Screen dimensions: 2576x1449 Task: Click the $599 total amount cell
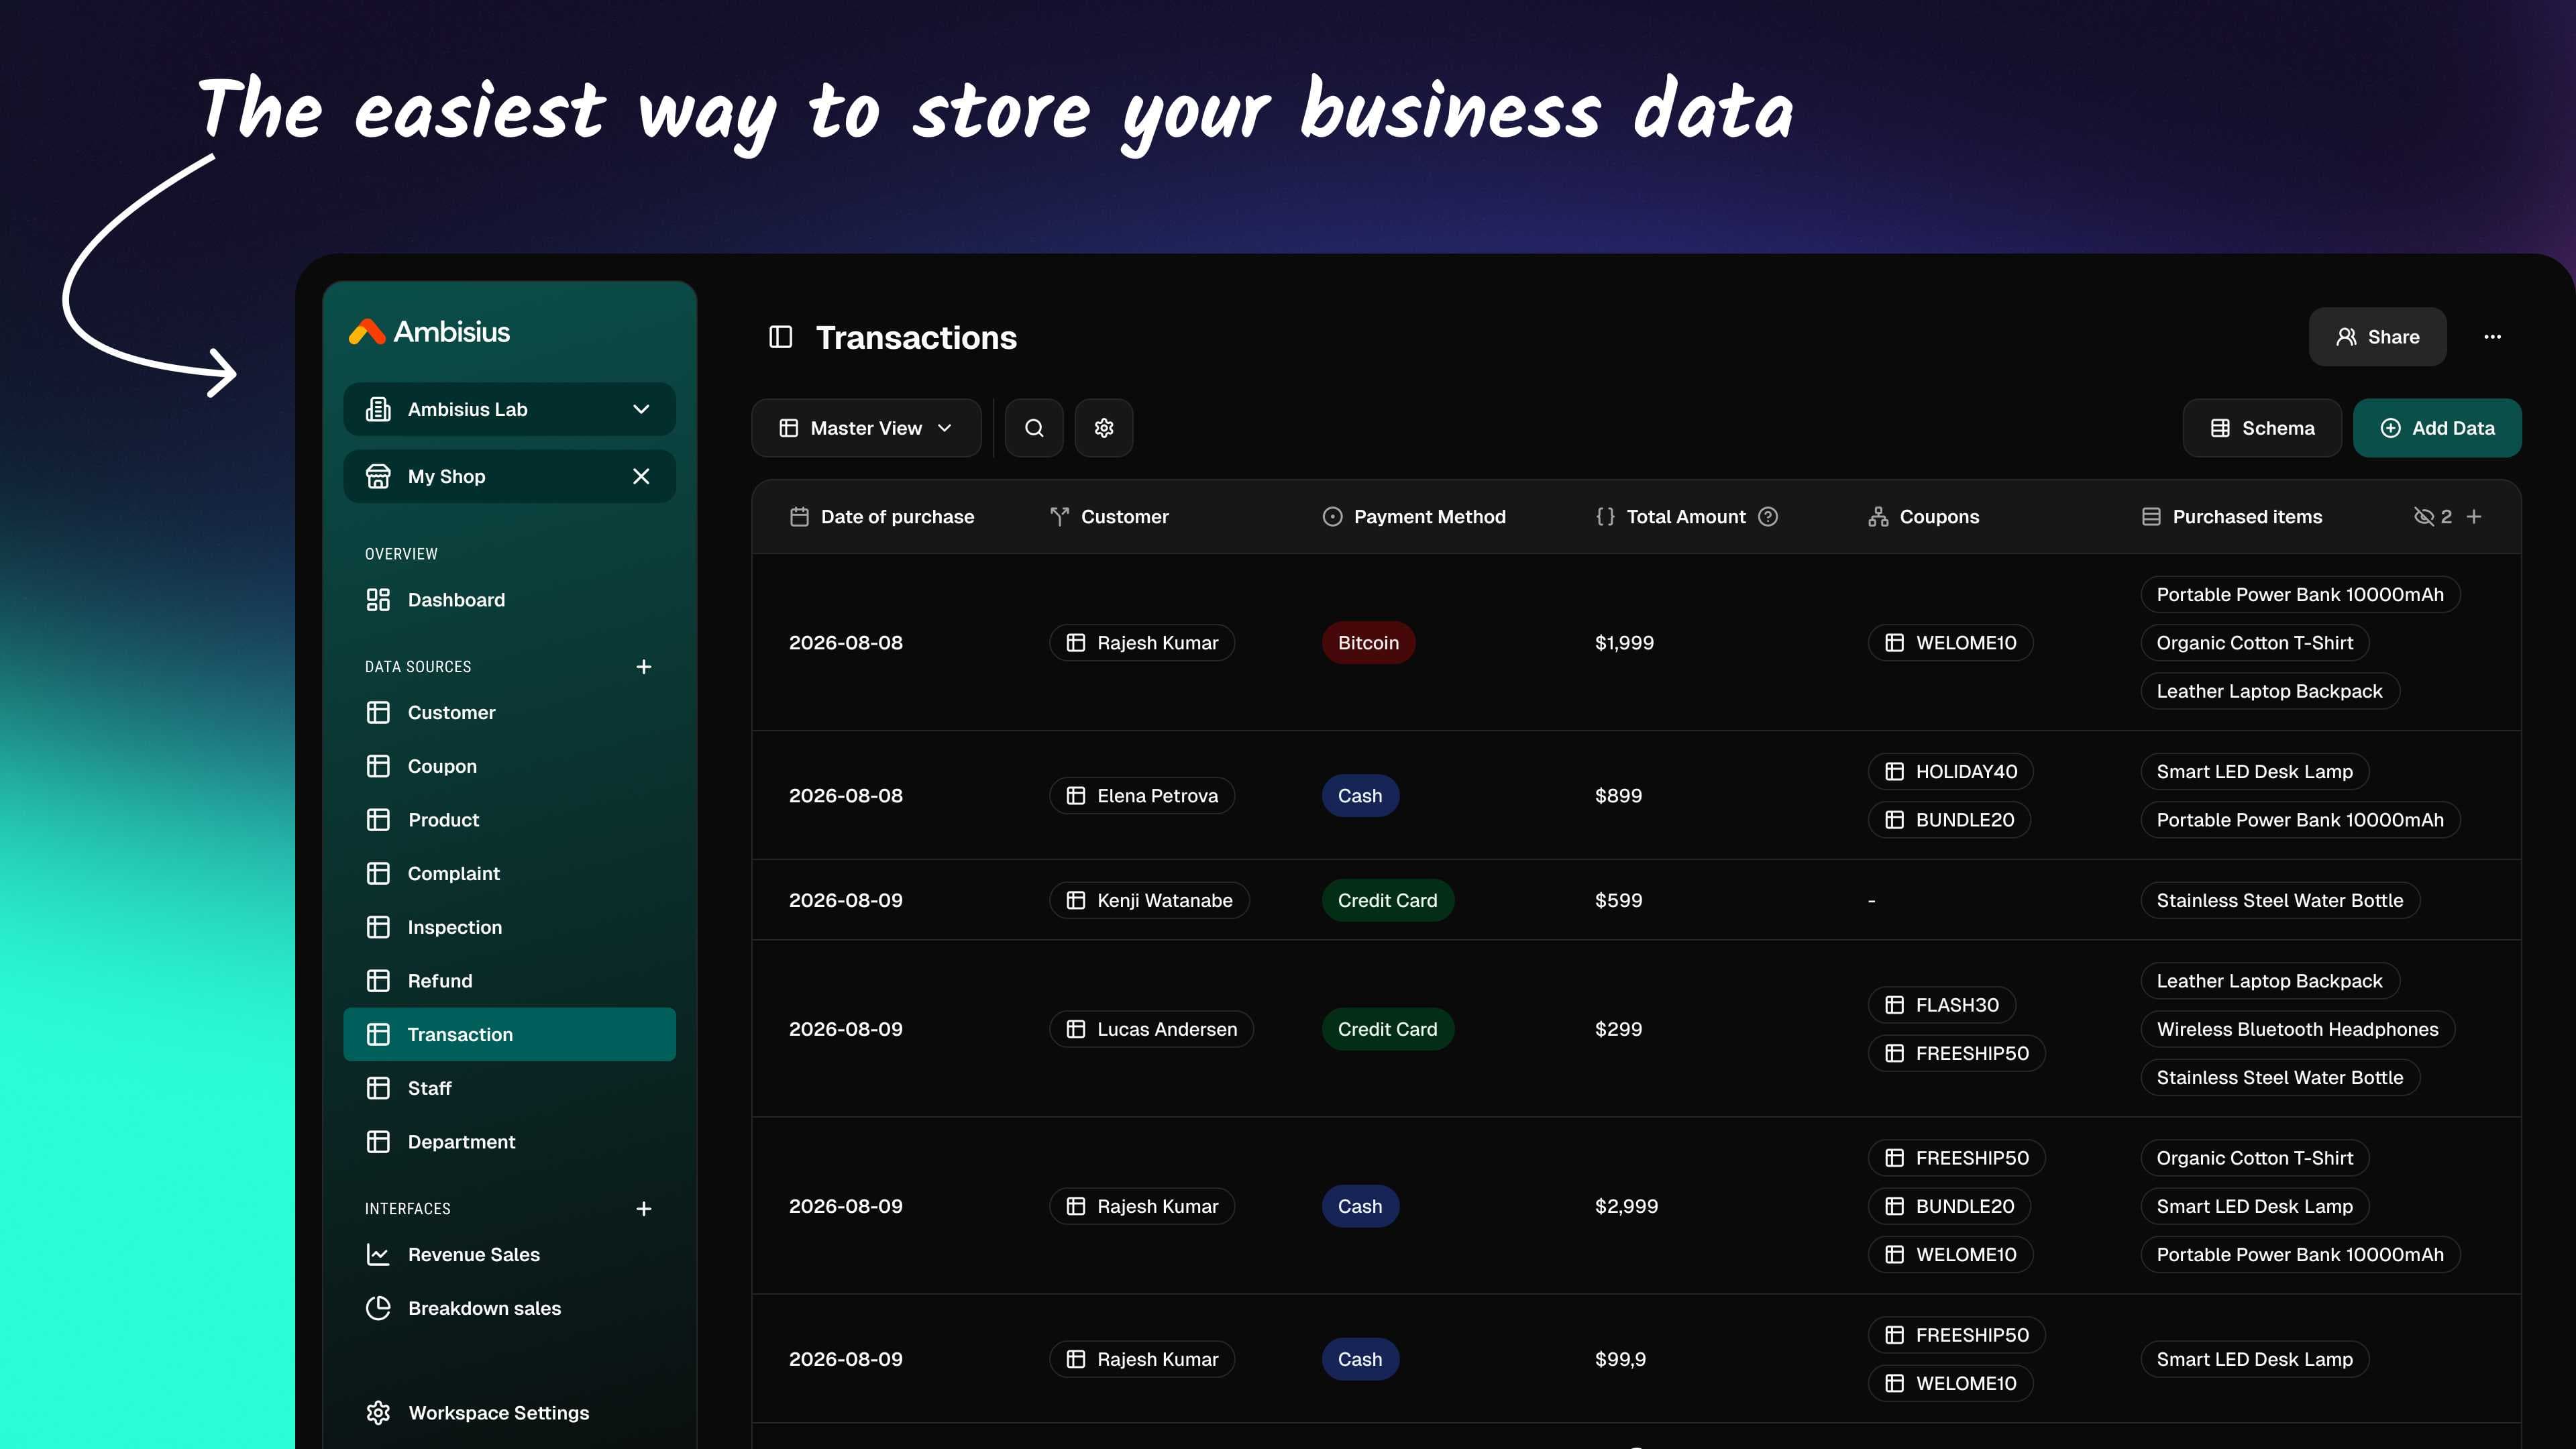point(1618,901)
